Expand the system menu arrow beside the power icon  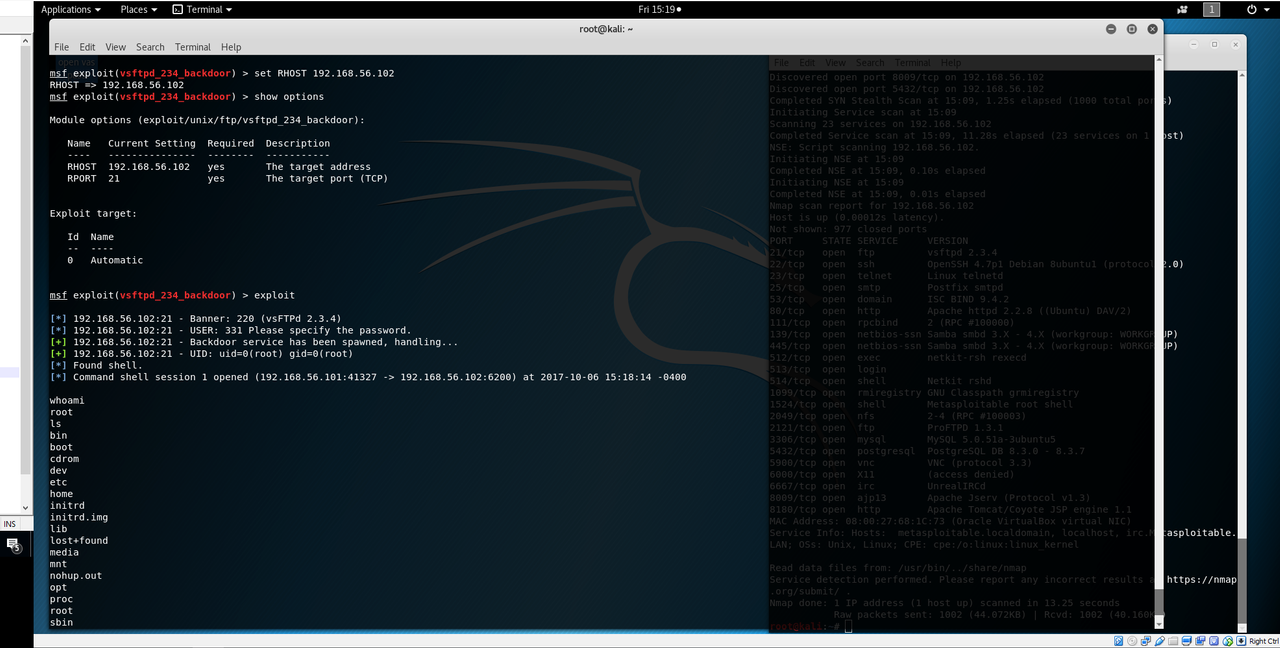click(1265, 9)
